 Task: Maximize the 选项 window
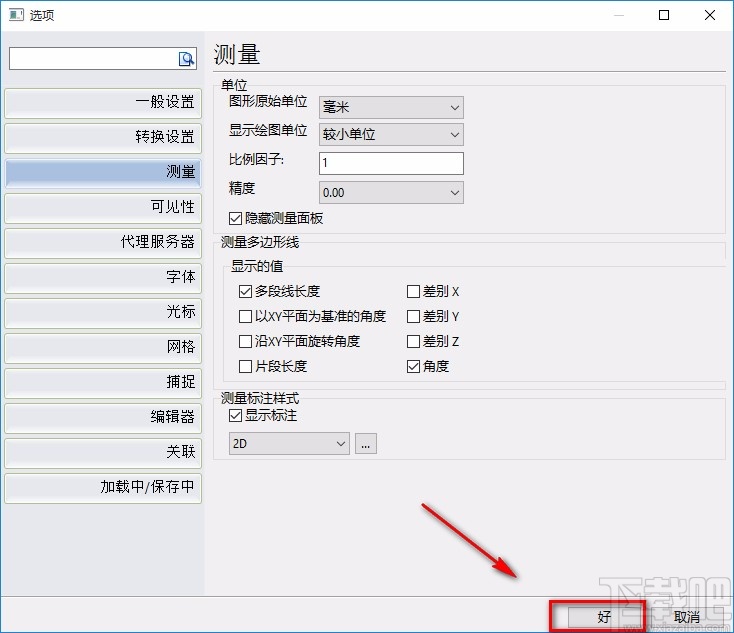[664, 15]
